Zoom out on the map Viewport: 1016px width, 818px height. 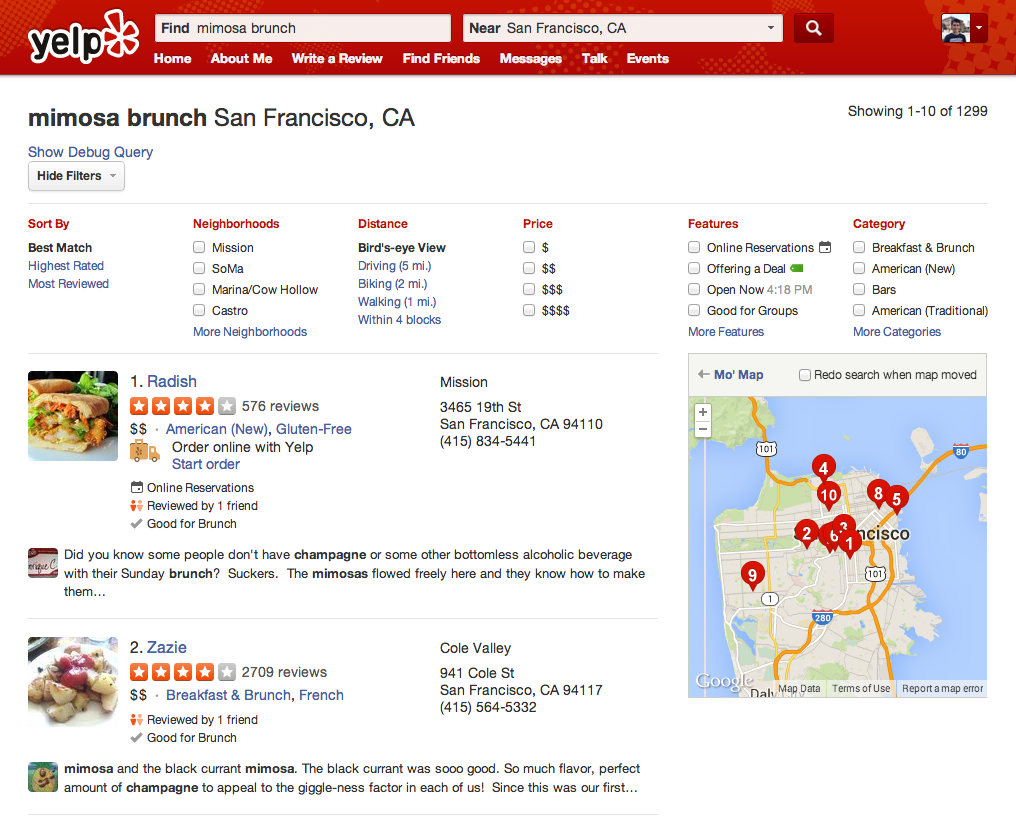(702, 428)
